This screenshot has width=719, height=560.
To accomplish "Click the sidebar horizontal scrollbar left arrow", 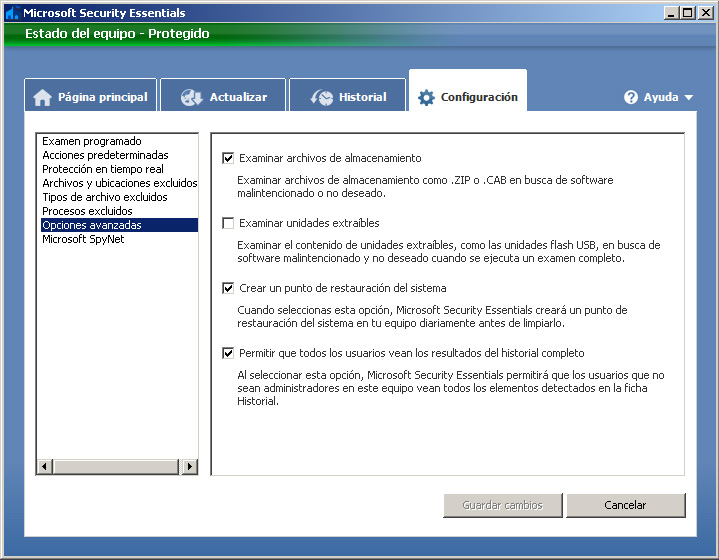I will point(44,467).
